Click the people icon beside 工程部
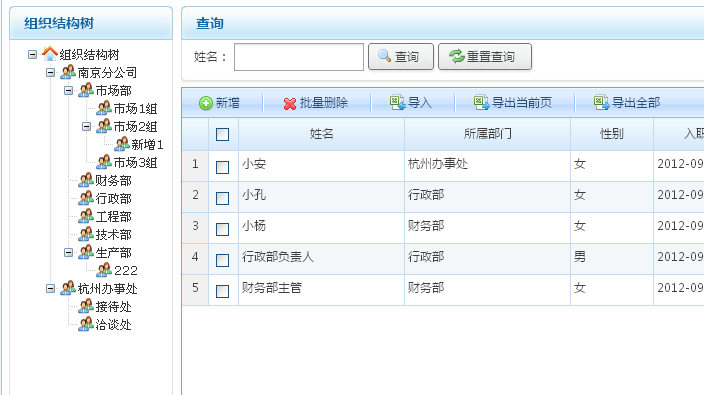Screen dimensions: 704x395 click(86, 216)
